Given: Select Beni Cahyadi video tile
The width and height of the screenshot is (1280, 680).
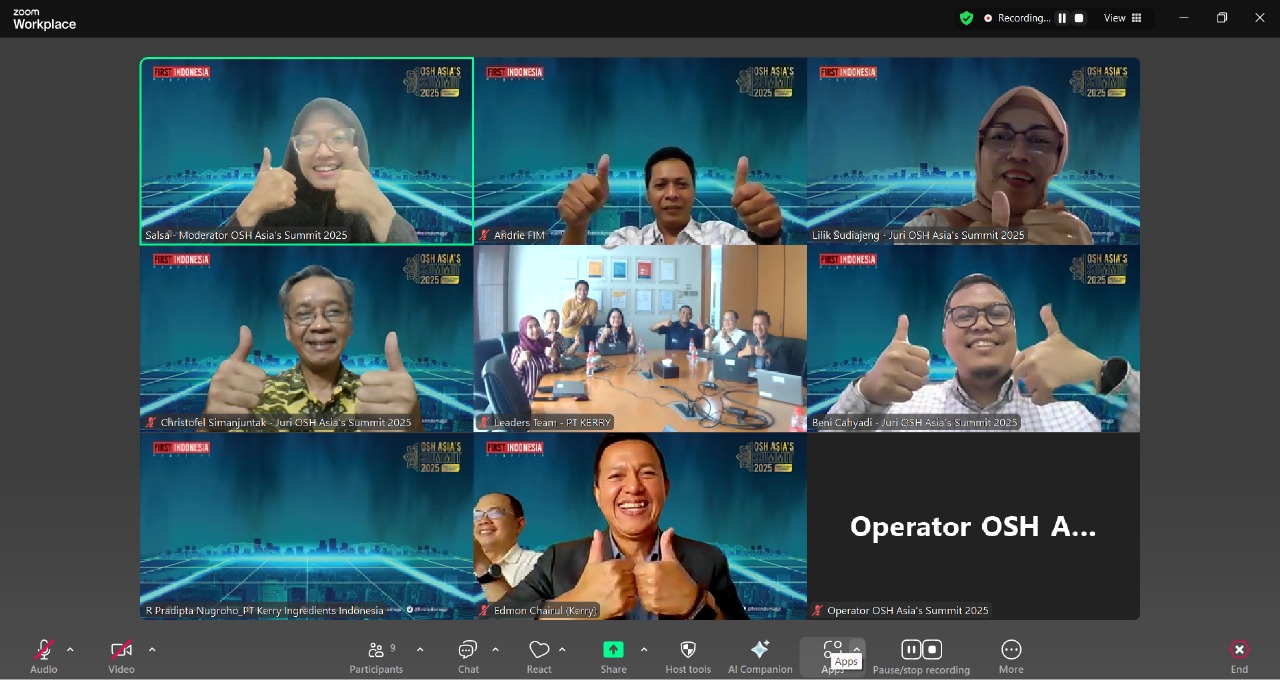Looking at the screenshot, I should [973, 339].
